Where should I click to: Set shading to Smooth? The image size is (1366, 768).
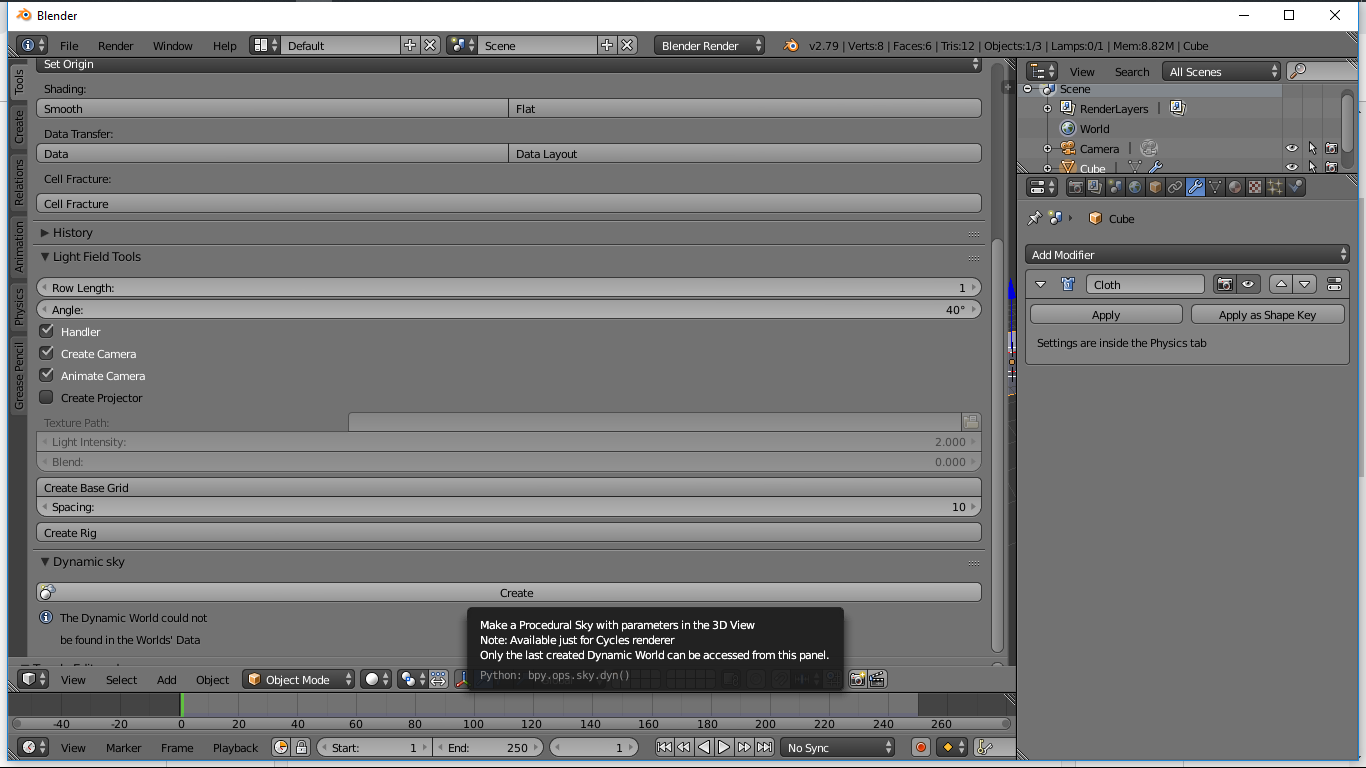click(x=272, y=108)
